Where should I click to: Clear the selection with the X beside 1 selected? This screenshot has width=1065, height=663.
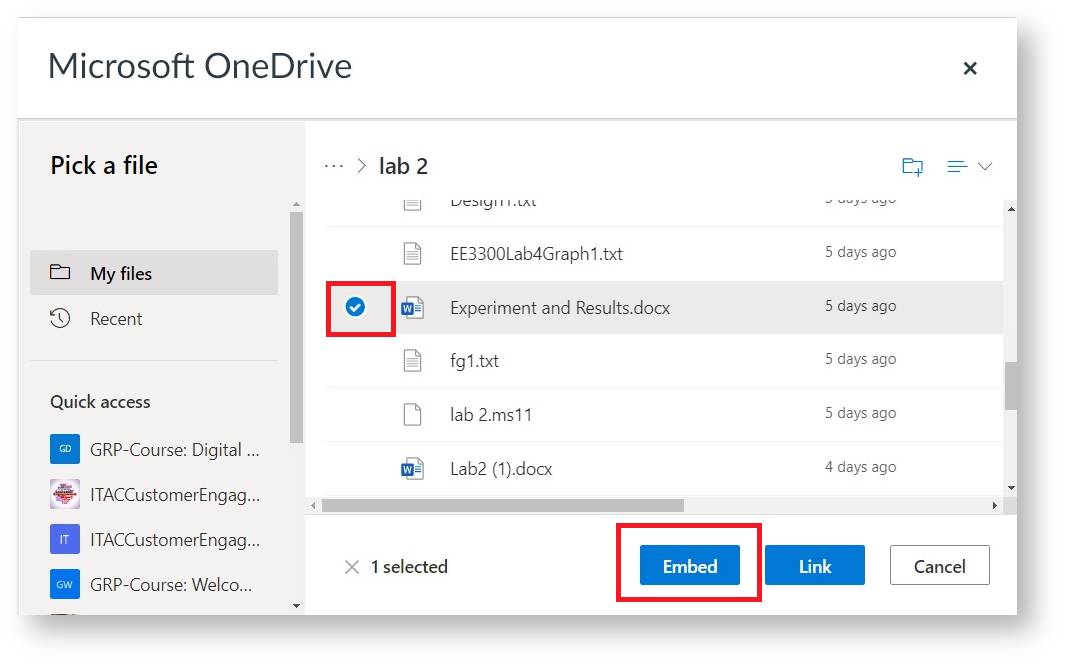click(x=352, y=567)
